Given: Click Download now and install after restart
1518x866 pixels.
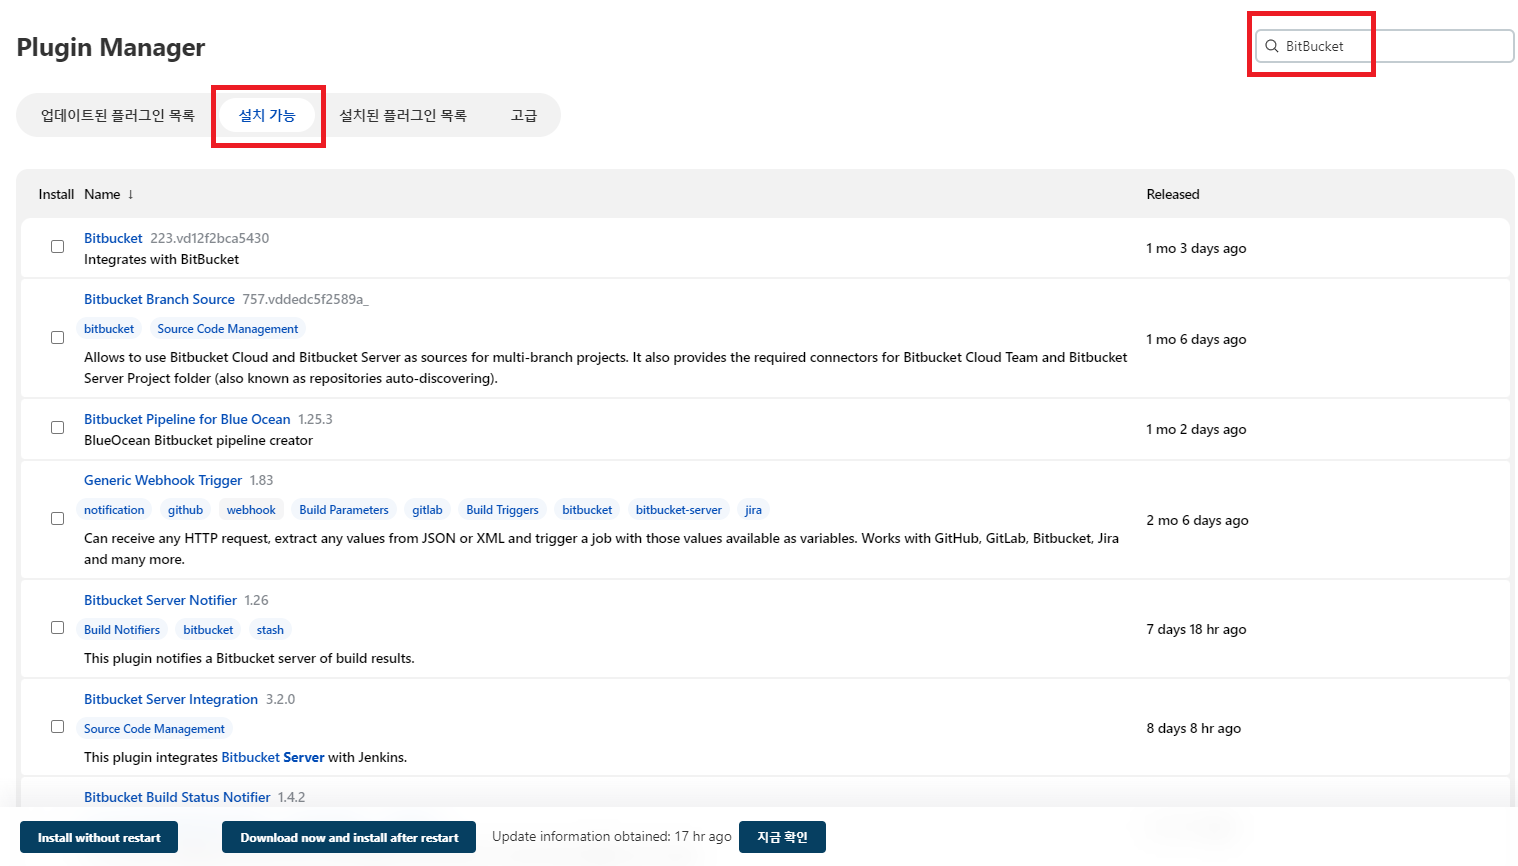Looking at the screenshot, I should (349, 838).
